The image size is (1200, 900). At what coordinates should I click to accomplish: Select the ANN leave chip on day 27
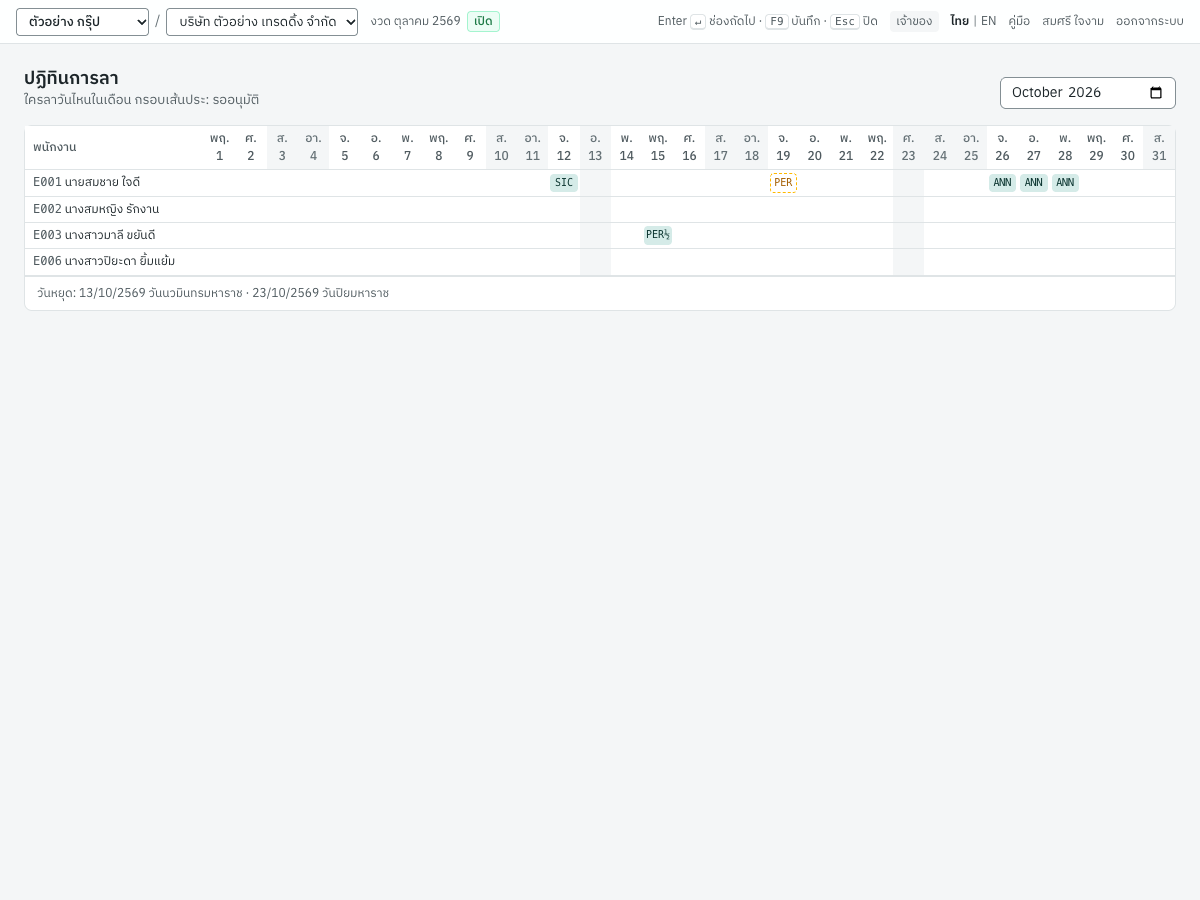point(1034,183)
